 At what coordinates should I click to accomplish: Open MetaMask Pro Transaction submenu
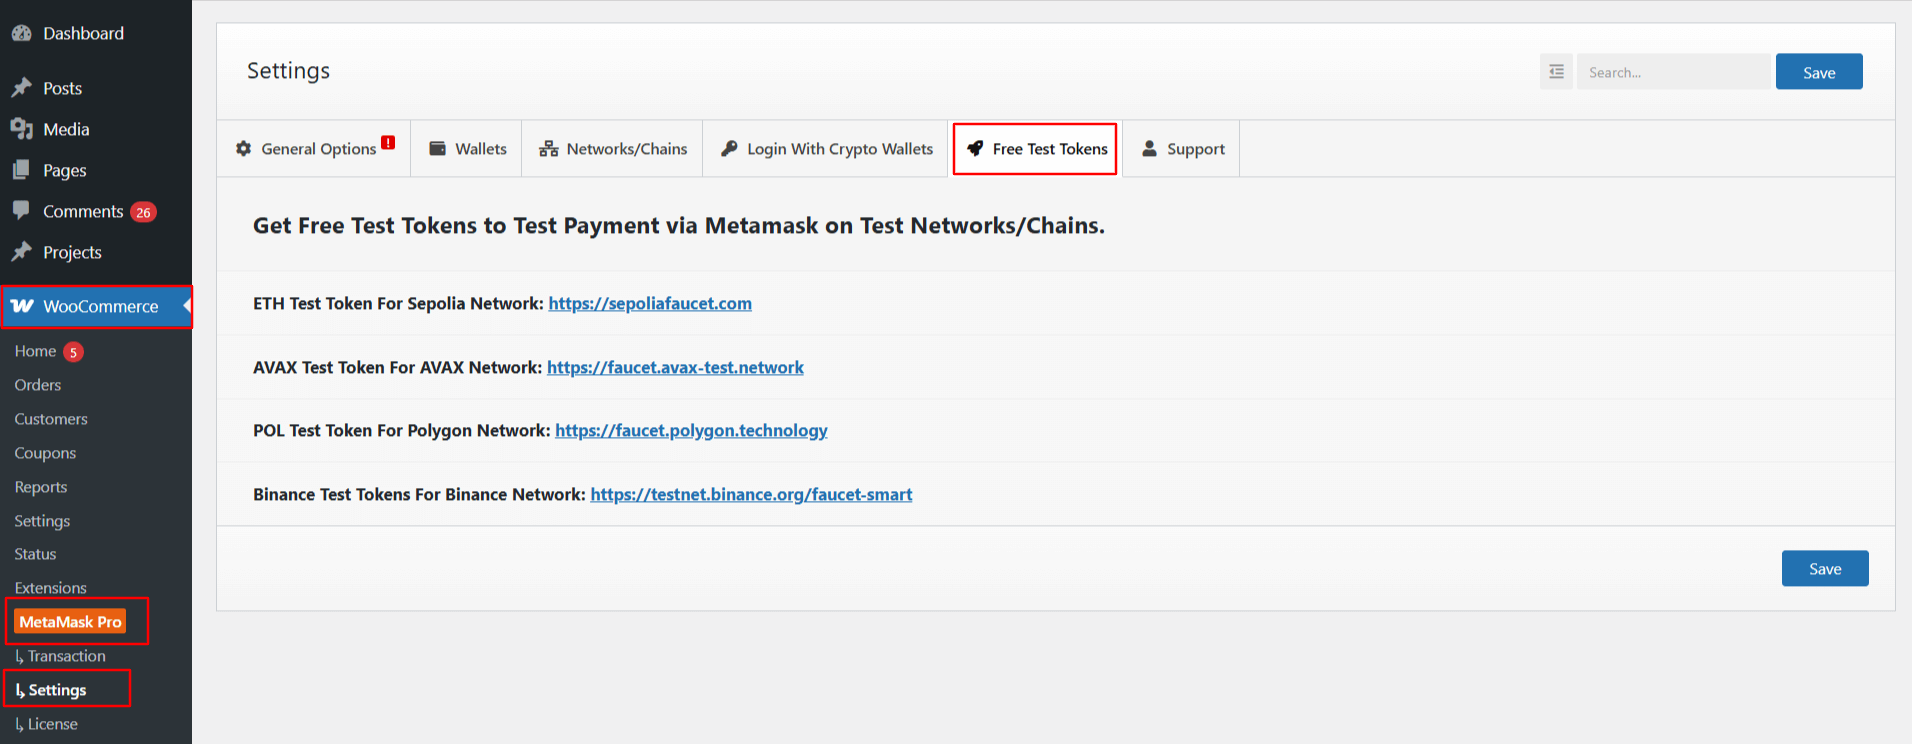[x=66, y=656]
